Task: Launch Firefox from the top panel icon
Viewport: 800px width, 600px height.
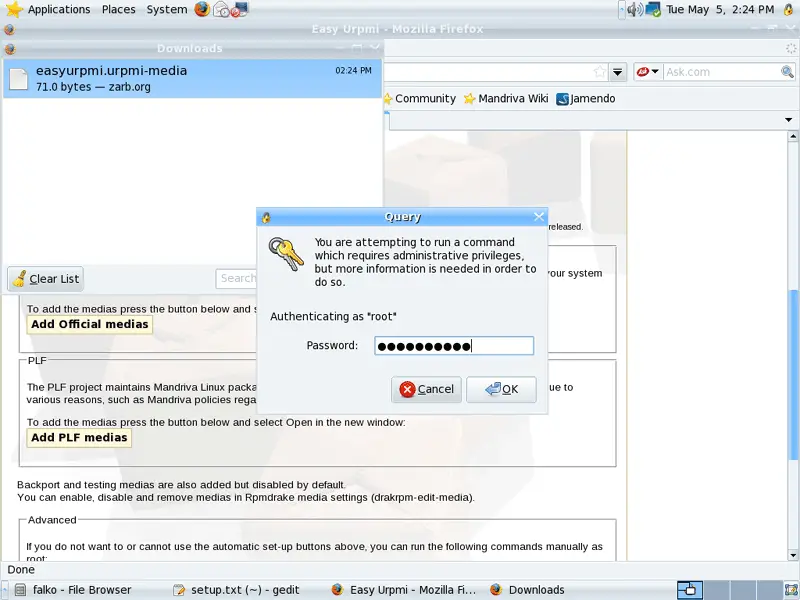Action: point(202,9)
